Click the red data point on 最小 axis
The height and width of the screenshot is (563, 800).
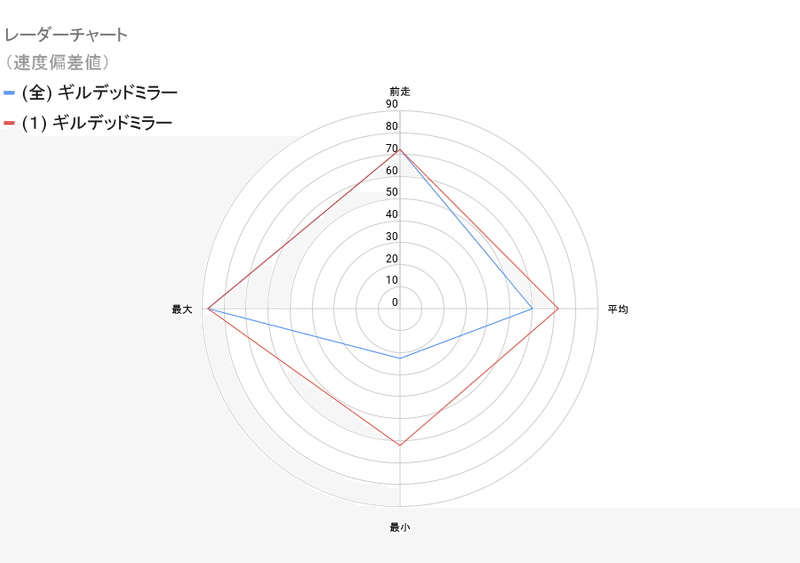[400, 445]
